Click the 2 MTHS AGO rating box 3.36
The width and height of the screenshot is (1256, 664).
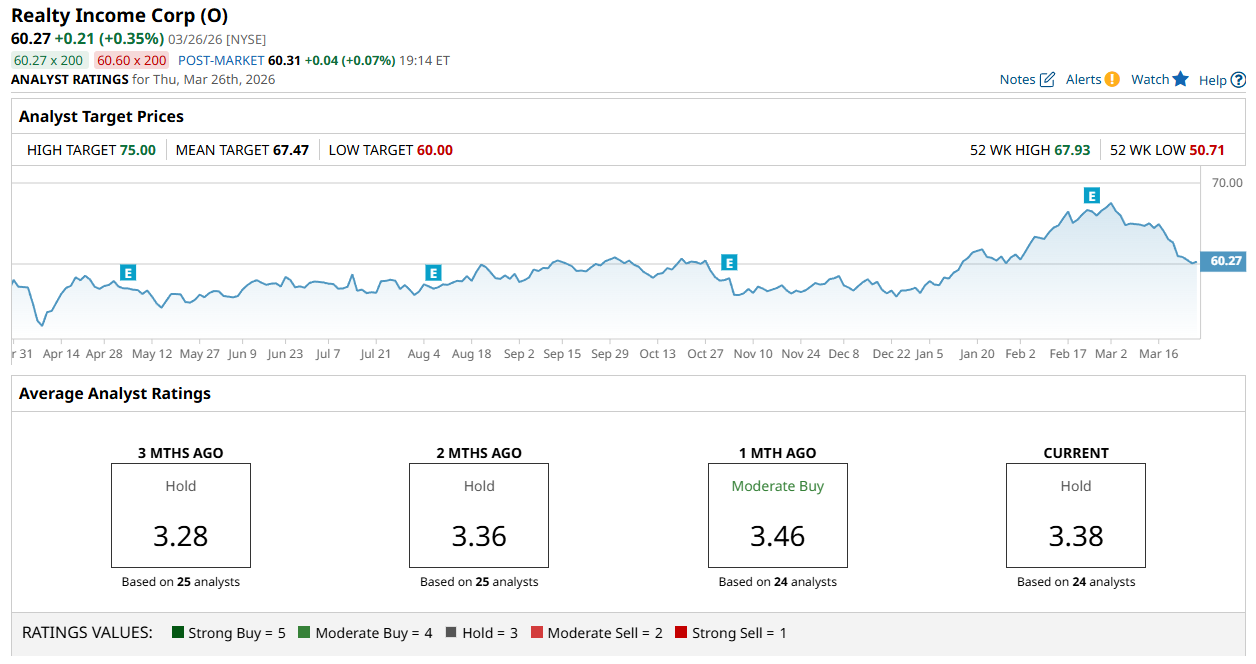(479, 515)
